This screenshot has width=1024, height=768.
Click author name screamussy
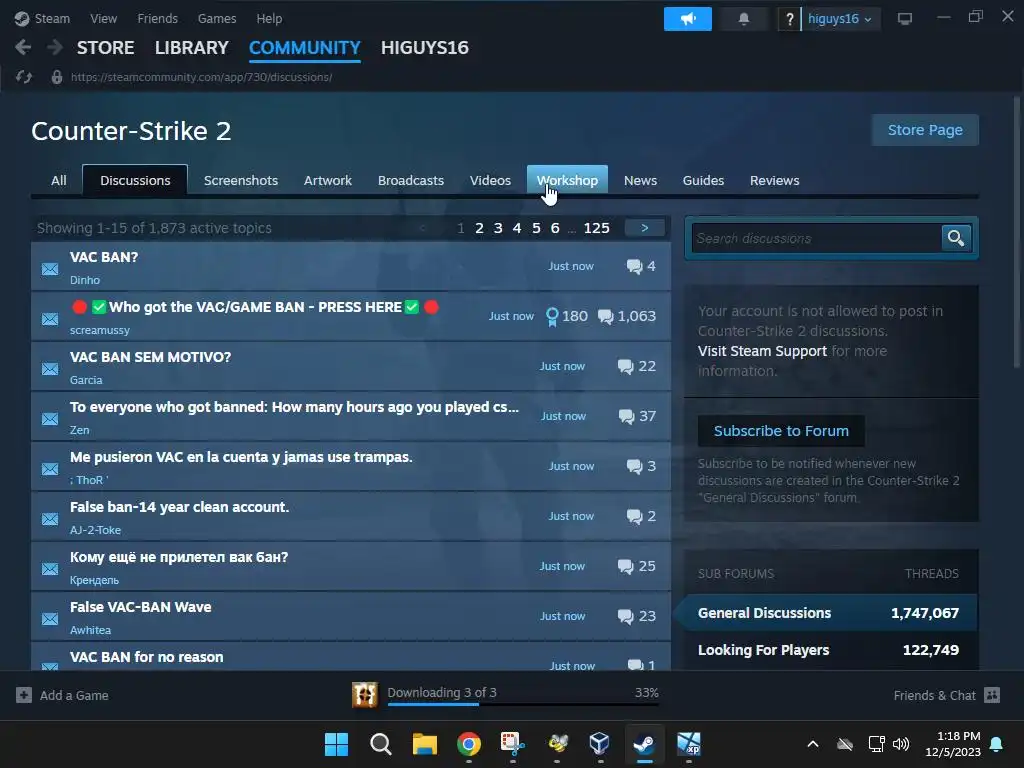coord(100,330)
